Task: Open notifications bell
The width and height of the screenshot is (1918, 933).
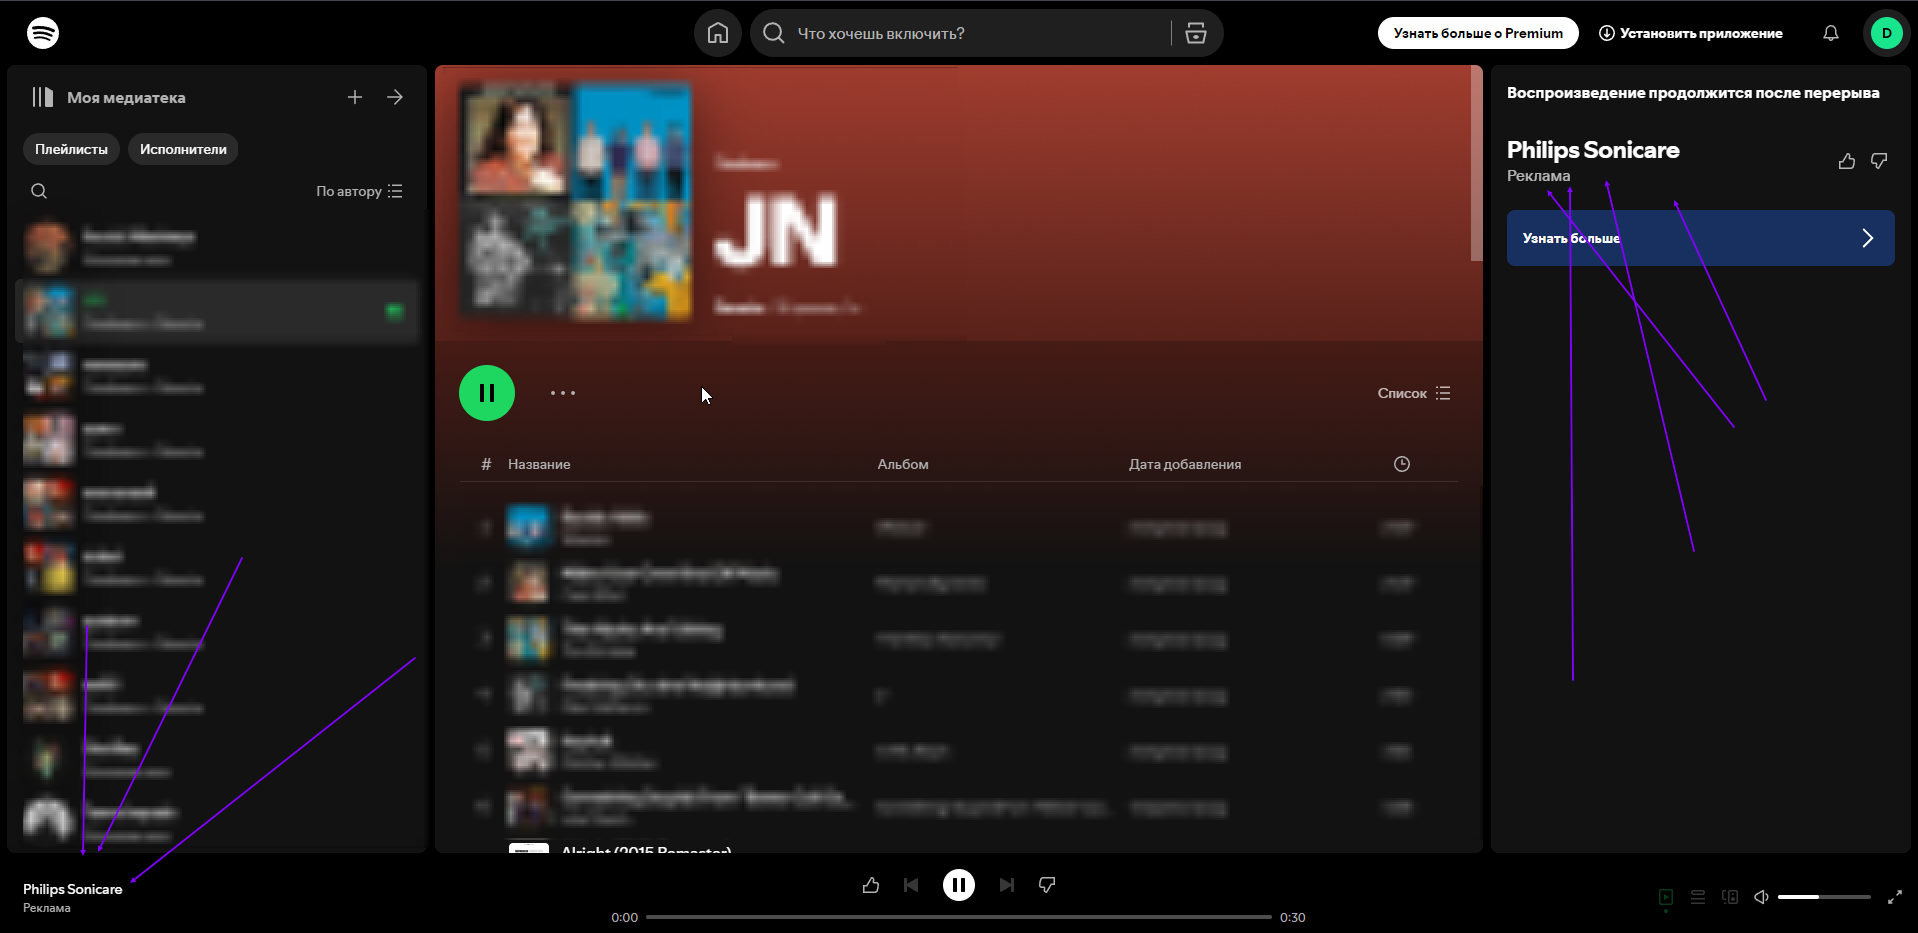Action: pyautogui.click(x=1830, y=32)
